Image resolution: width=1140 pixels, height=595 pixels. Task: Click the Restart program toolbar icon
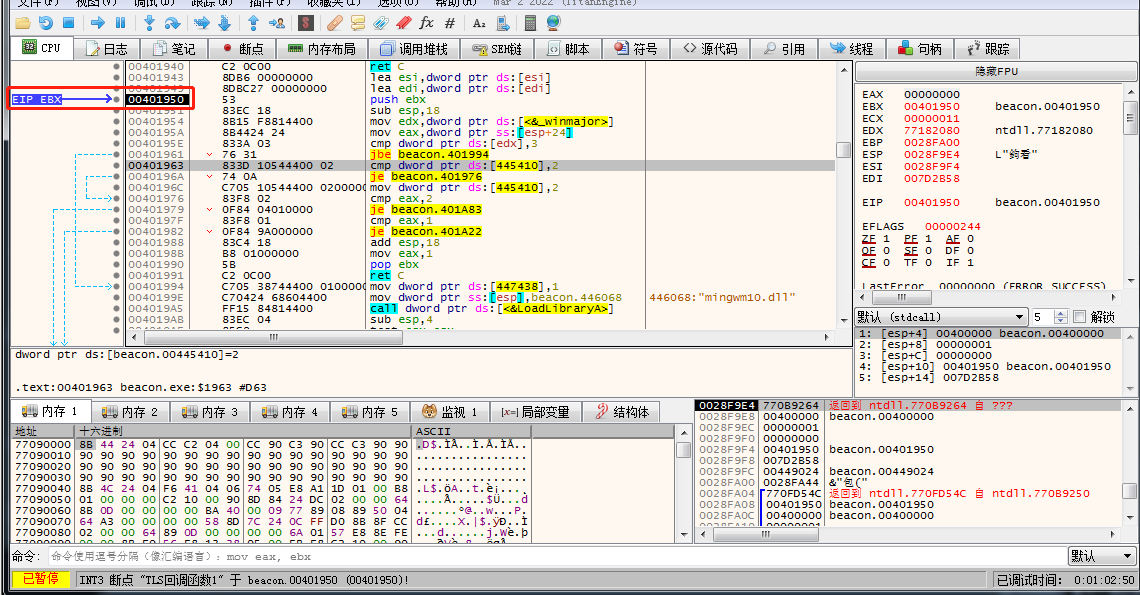pyautogui.click(x=46, y=22)
